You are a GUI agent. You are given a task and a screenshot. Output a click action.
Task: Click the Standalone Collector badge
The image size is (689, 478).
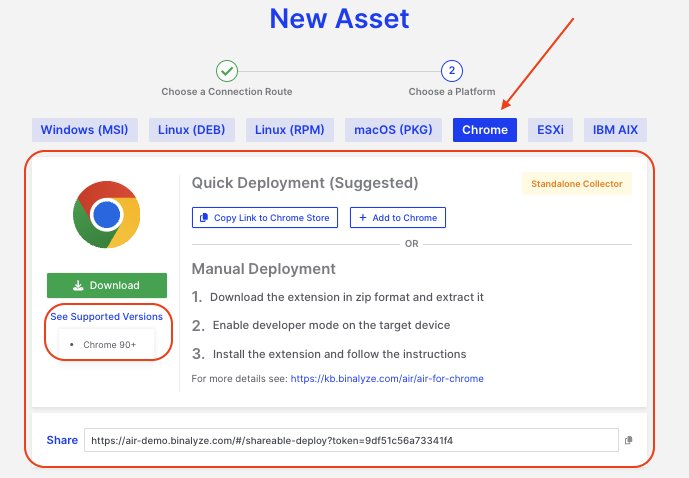click(x=576, y=184)
